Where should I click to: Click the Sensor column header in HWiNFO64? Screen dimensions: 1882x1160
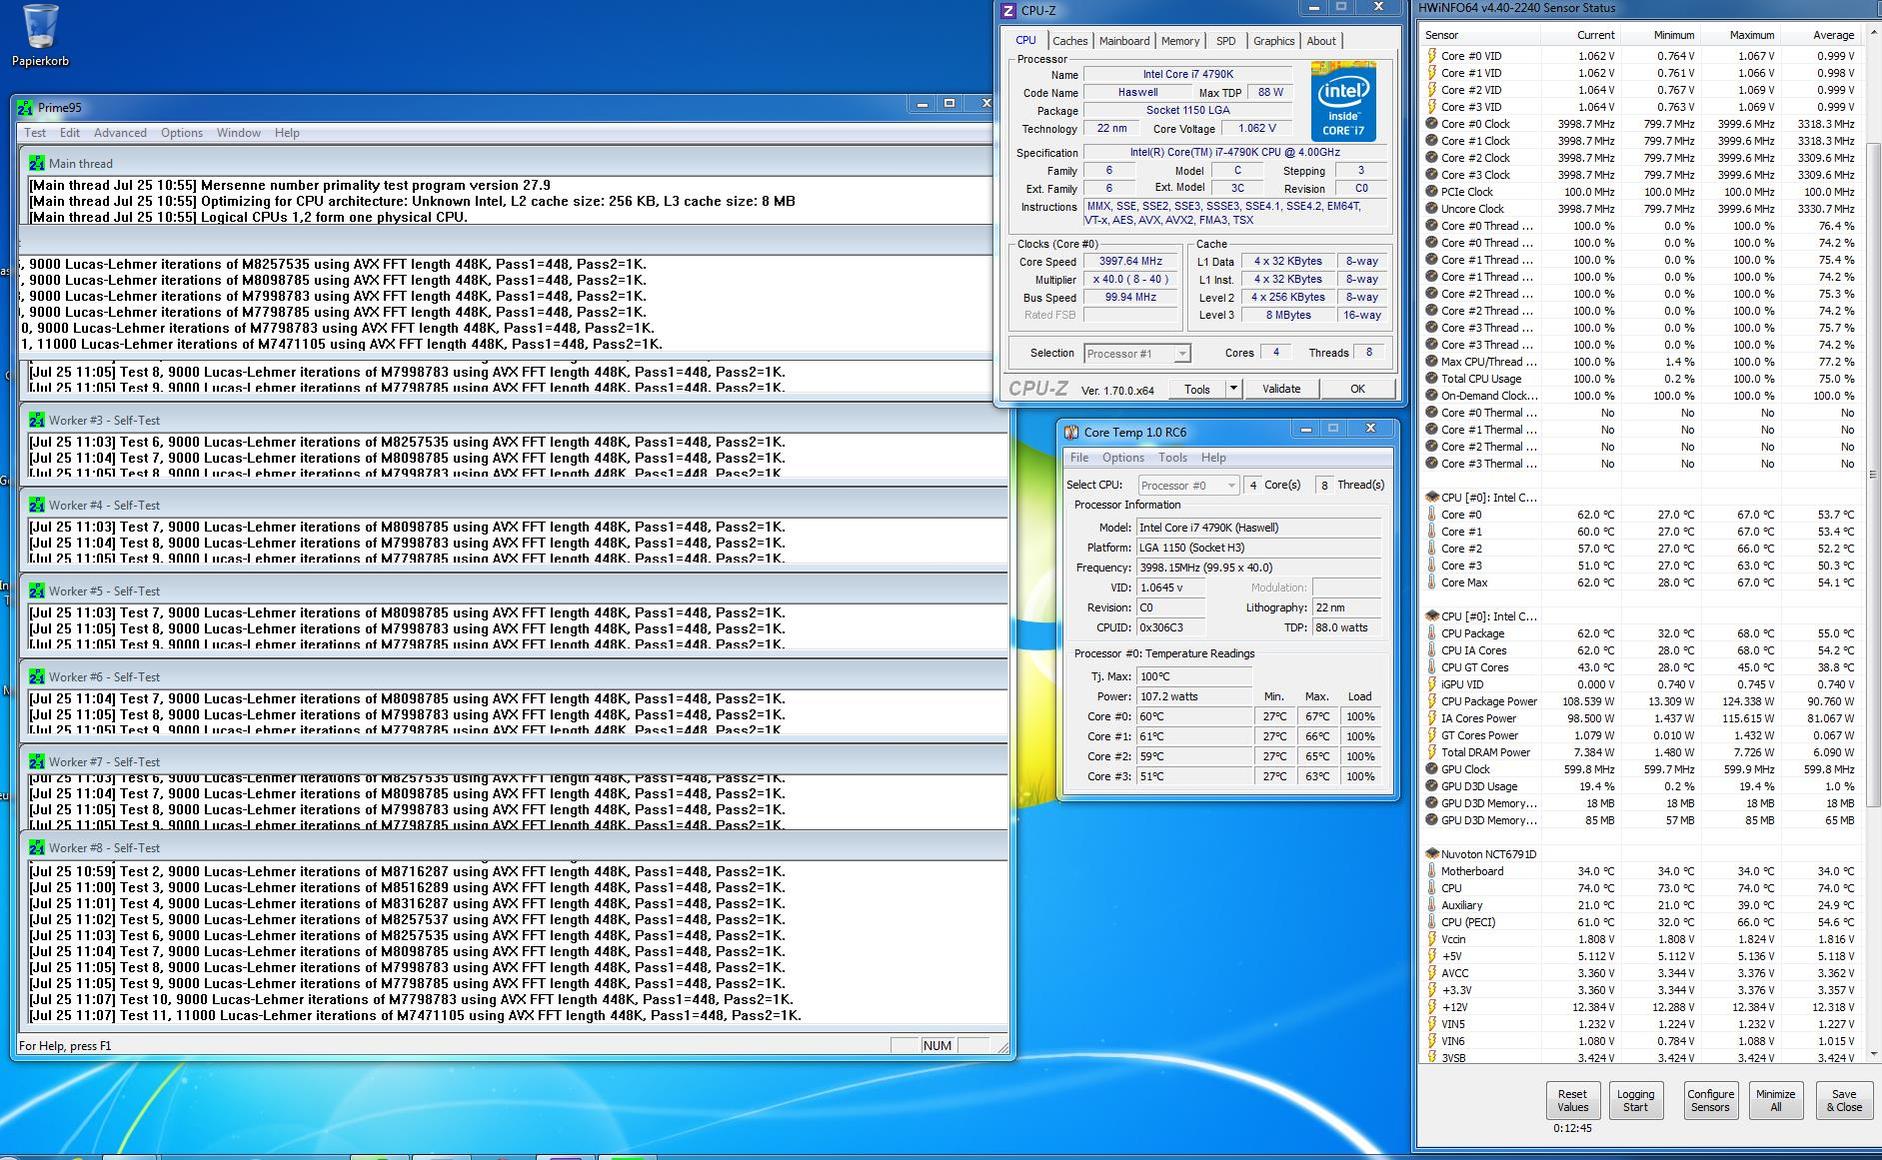pyautogui.click(x=1482, y=35)
